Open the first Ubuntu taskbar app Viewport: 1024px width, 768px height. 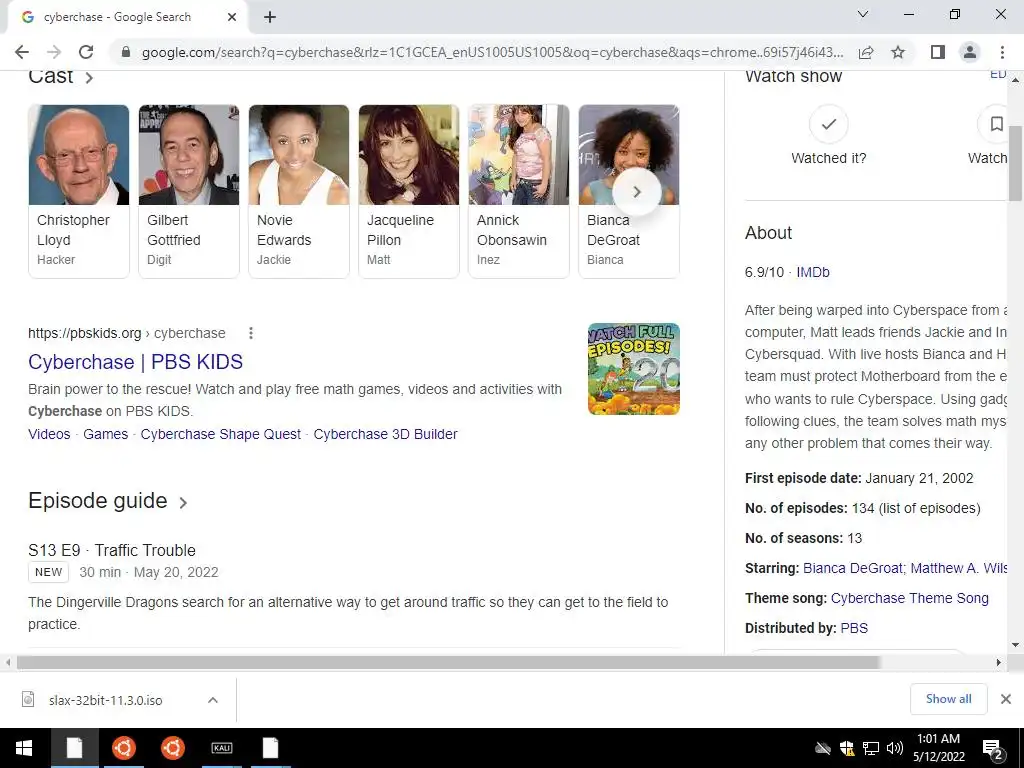coord(123,748)
